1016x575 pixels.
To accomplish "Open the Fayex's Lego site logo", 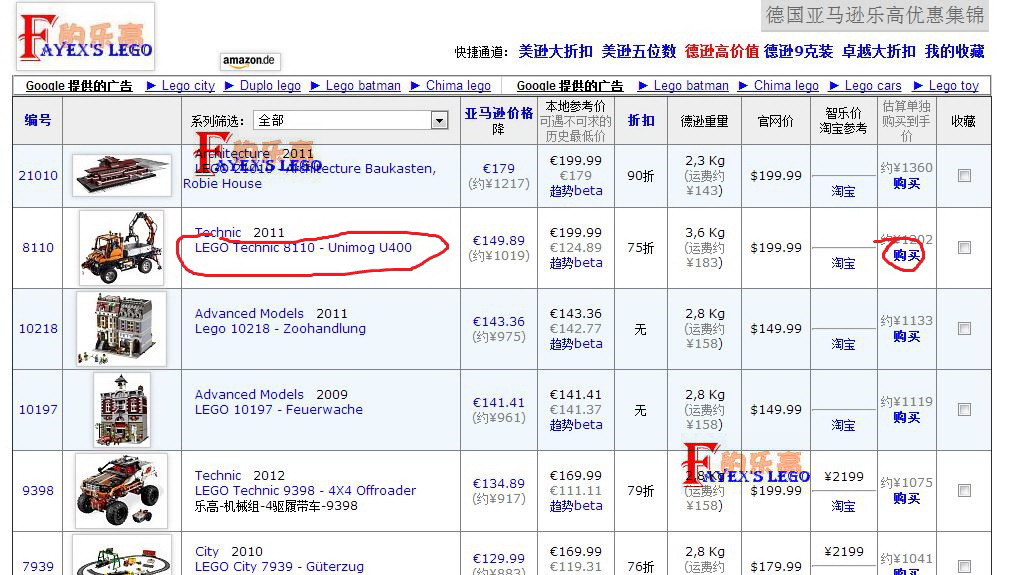I will coord(85,36).
